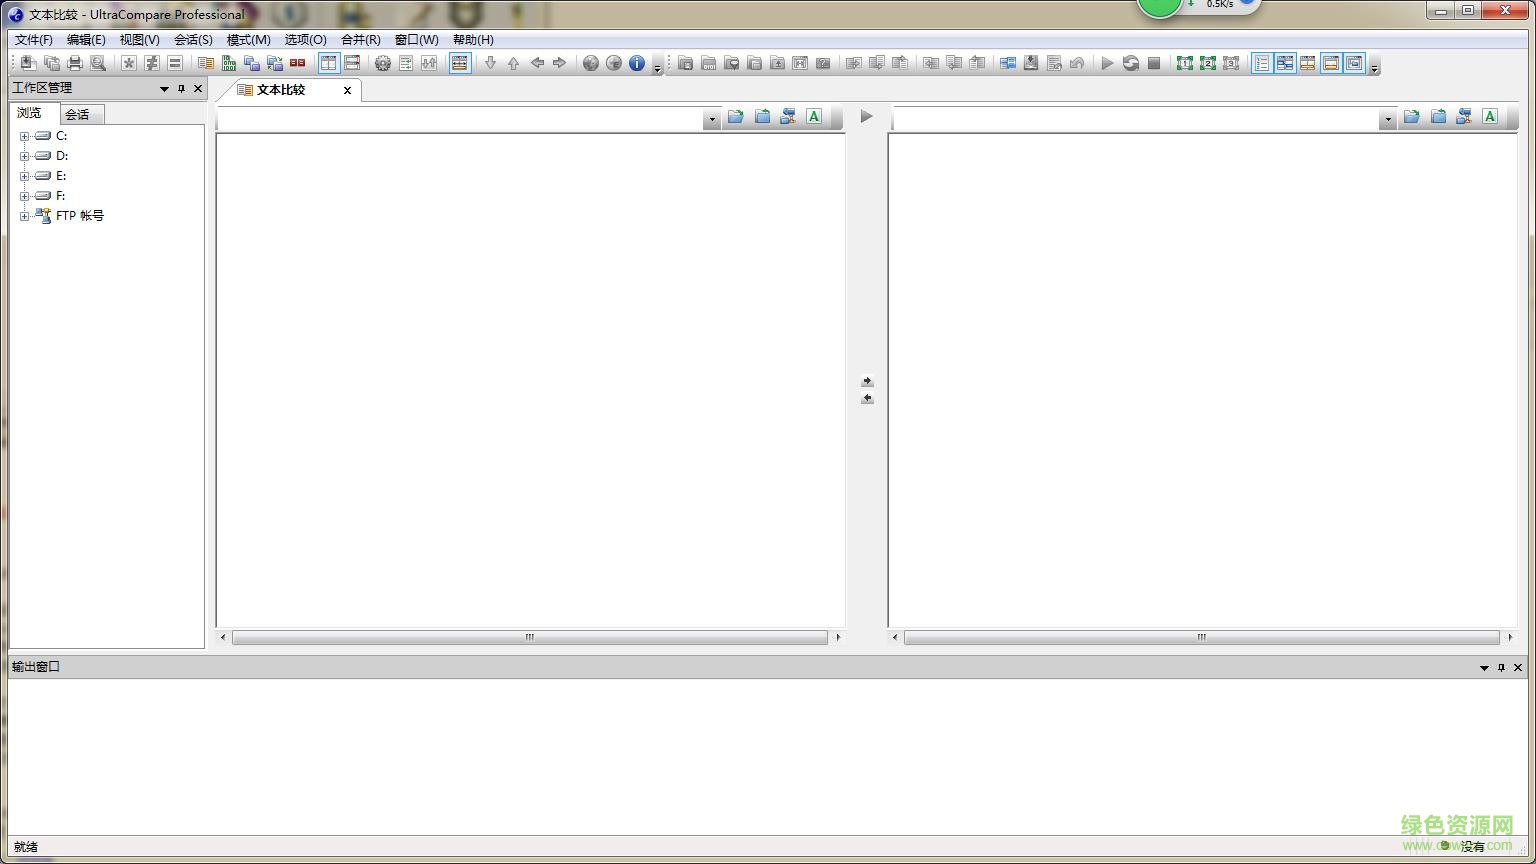Switch to the 会话 tab
The image size is (1536, 864).
[78, 114]
